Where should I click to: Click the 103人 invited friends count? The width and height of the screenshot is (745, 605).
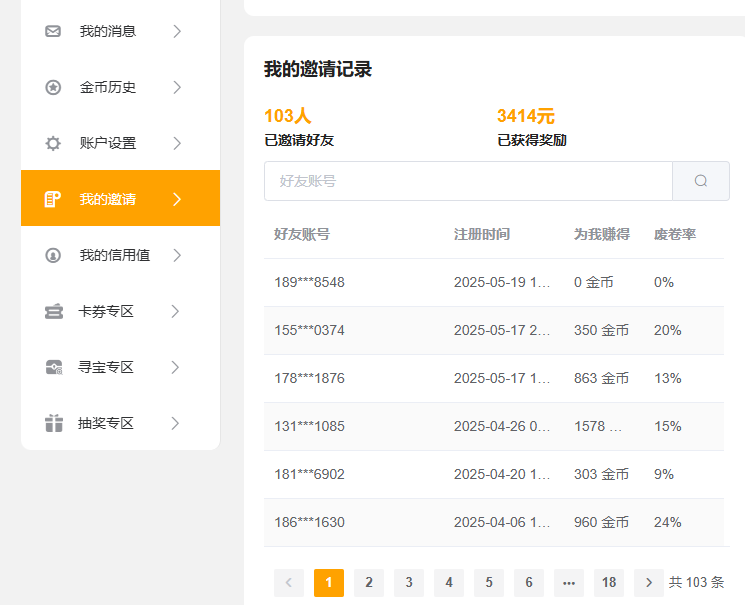(x=287, y=116)
